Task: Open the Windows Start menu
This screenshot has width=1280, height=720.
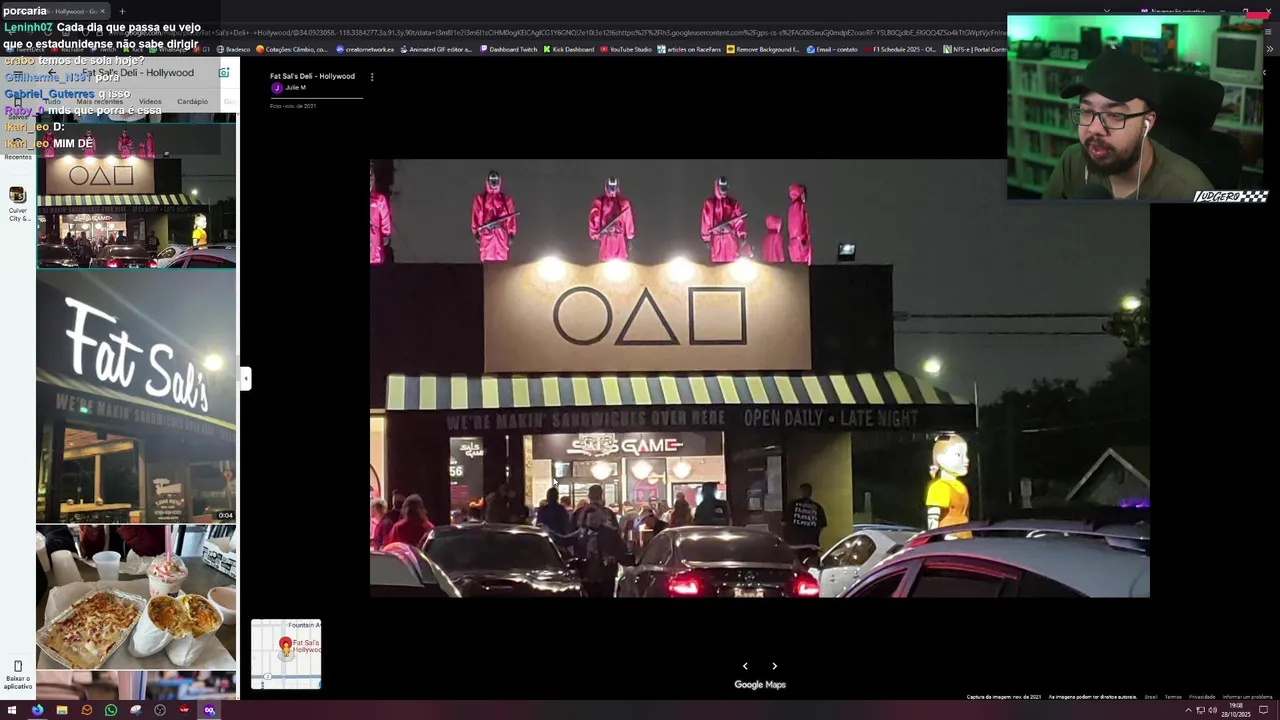Action: (12, 710)
